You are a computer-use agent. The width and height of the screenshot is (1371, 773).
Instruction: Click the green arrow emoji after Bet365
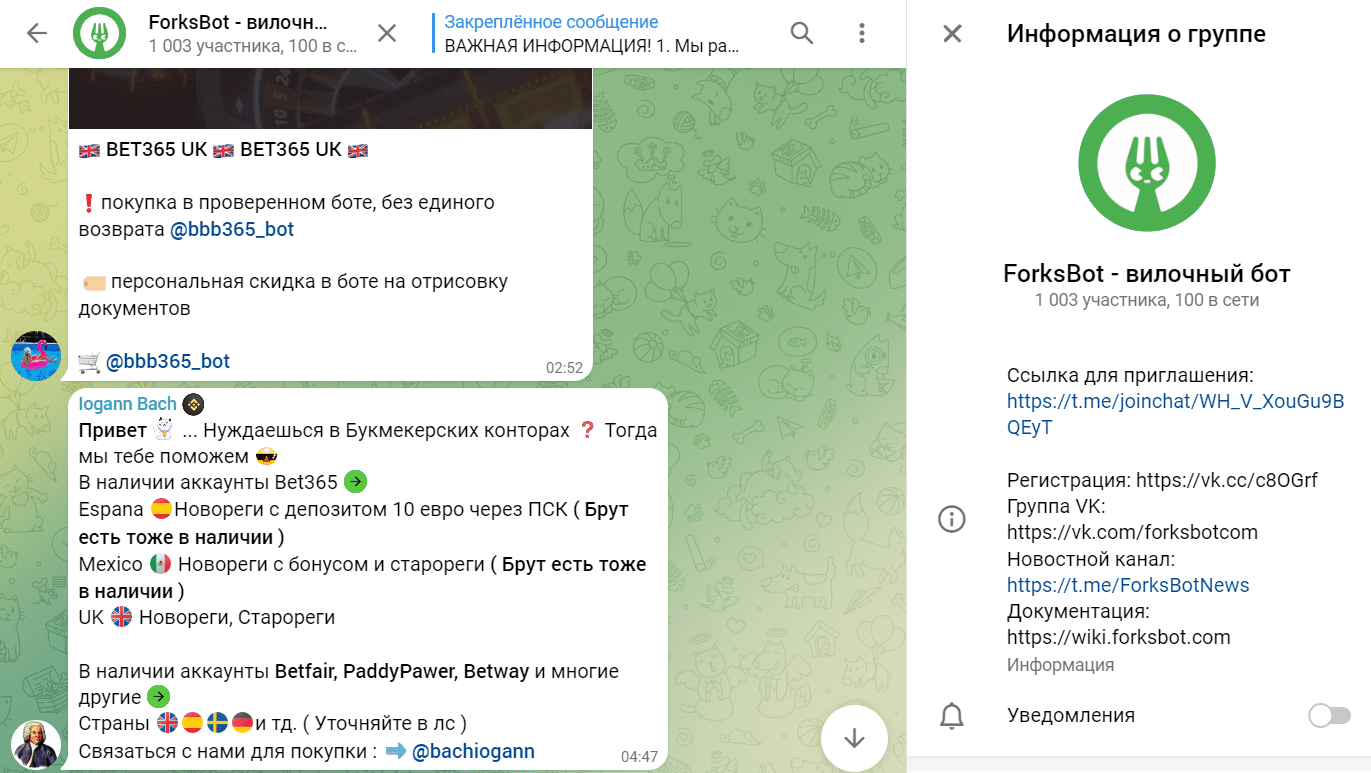[355, 482]
